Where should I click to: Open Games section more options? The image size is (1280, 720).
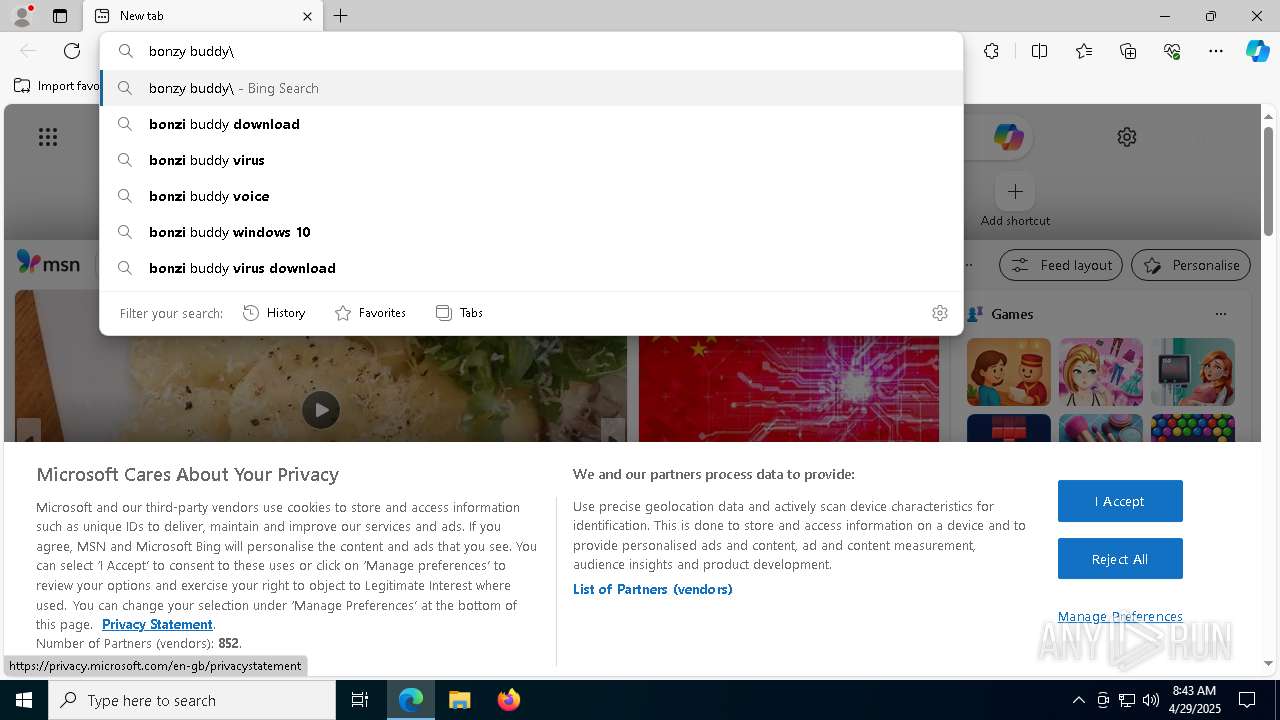pyautogui.click(x=1220, y=314)
